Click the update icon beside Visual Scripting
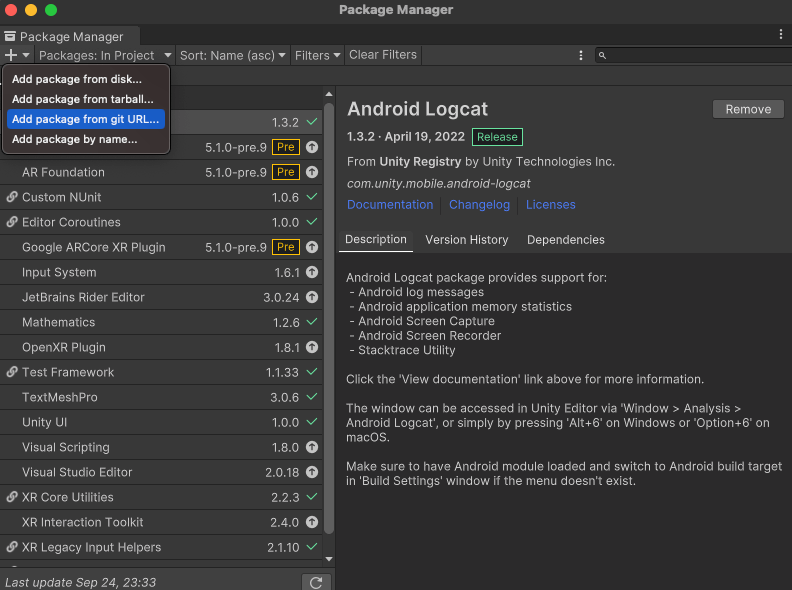This screenshot has width=792, height=590. click(x=312, y=447)
